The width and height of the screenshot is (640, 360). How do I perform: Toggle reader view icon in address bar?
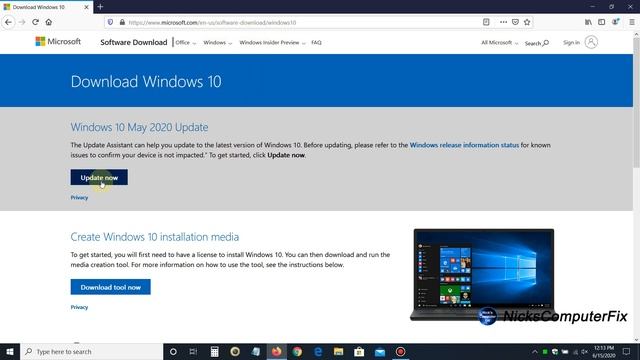pos(486,22)
